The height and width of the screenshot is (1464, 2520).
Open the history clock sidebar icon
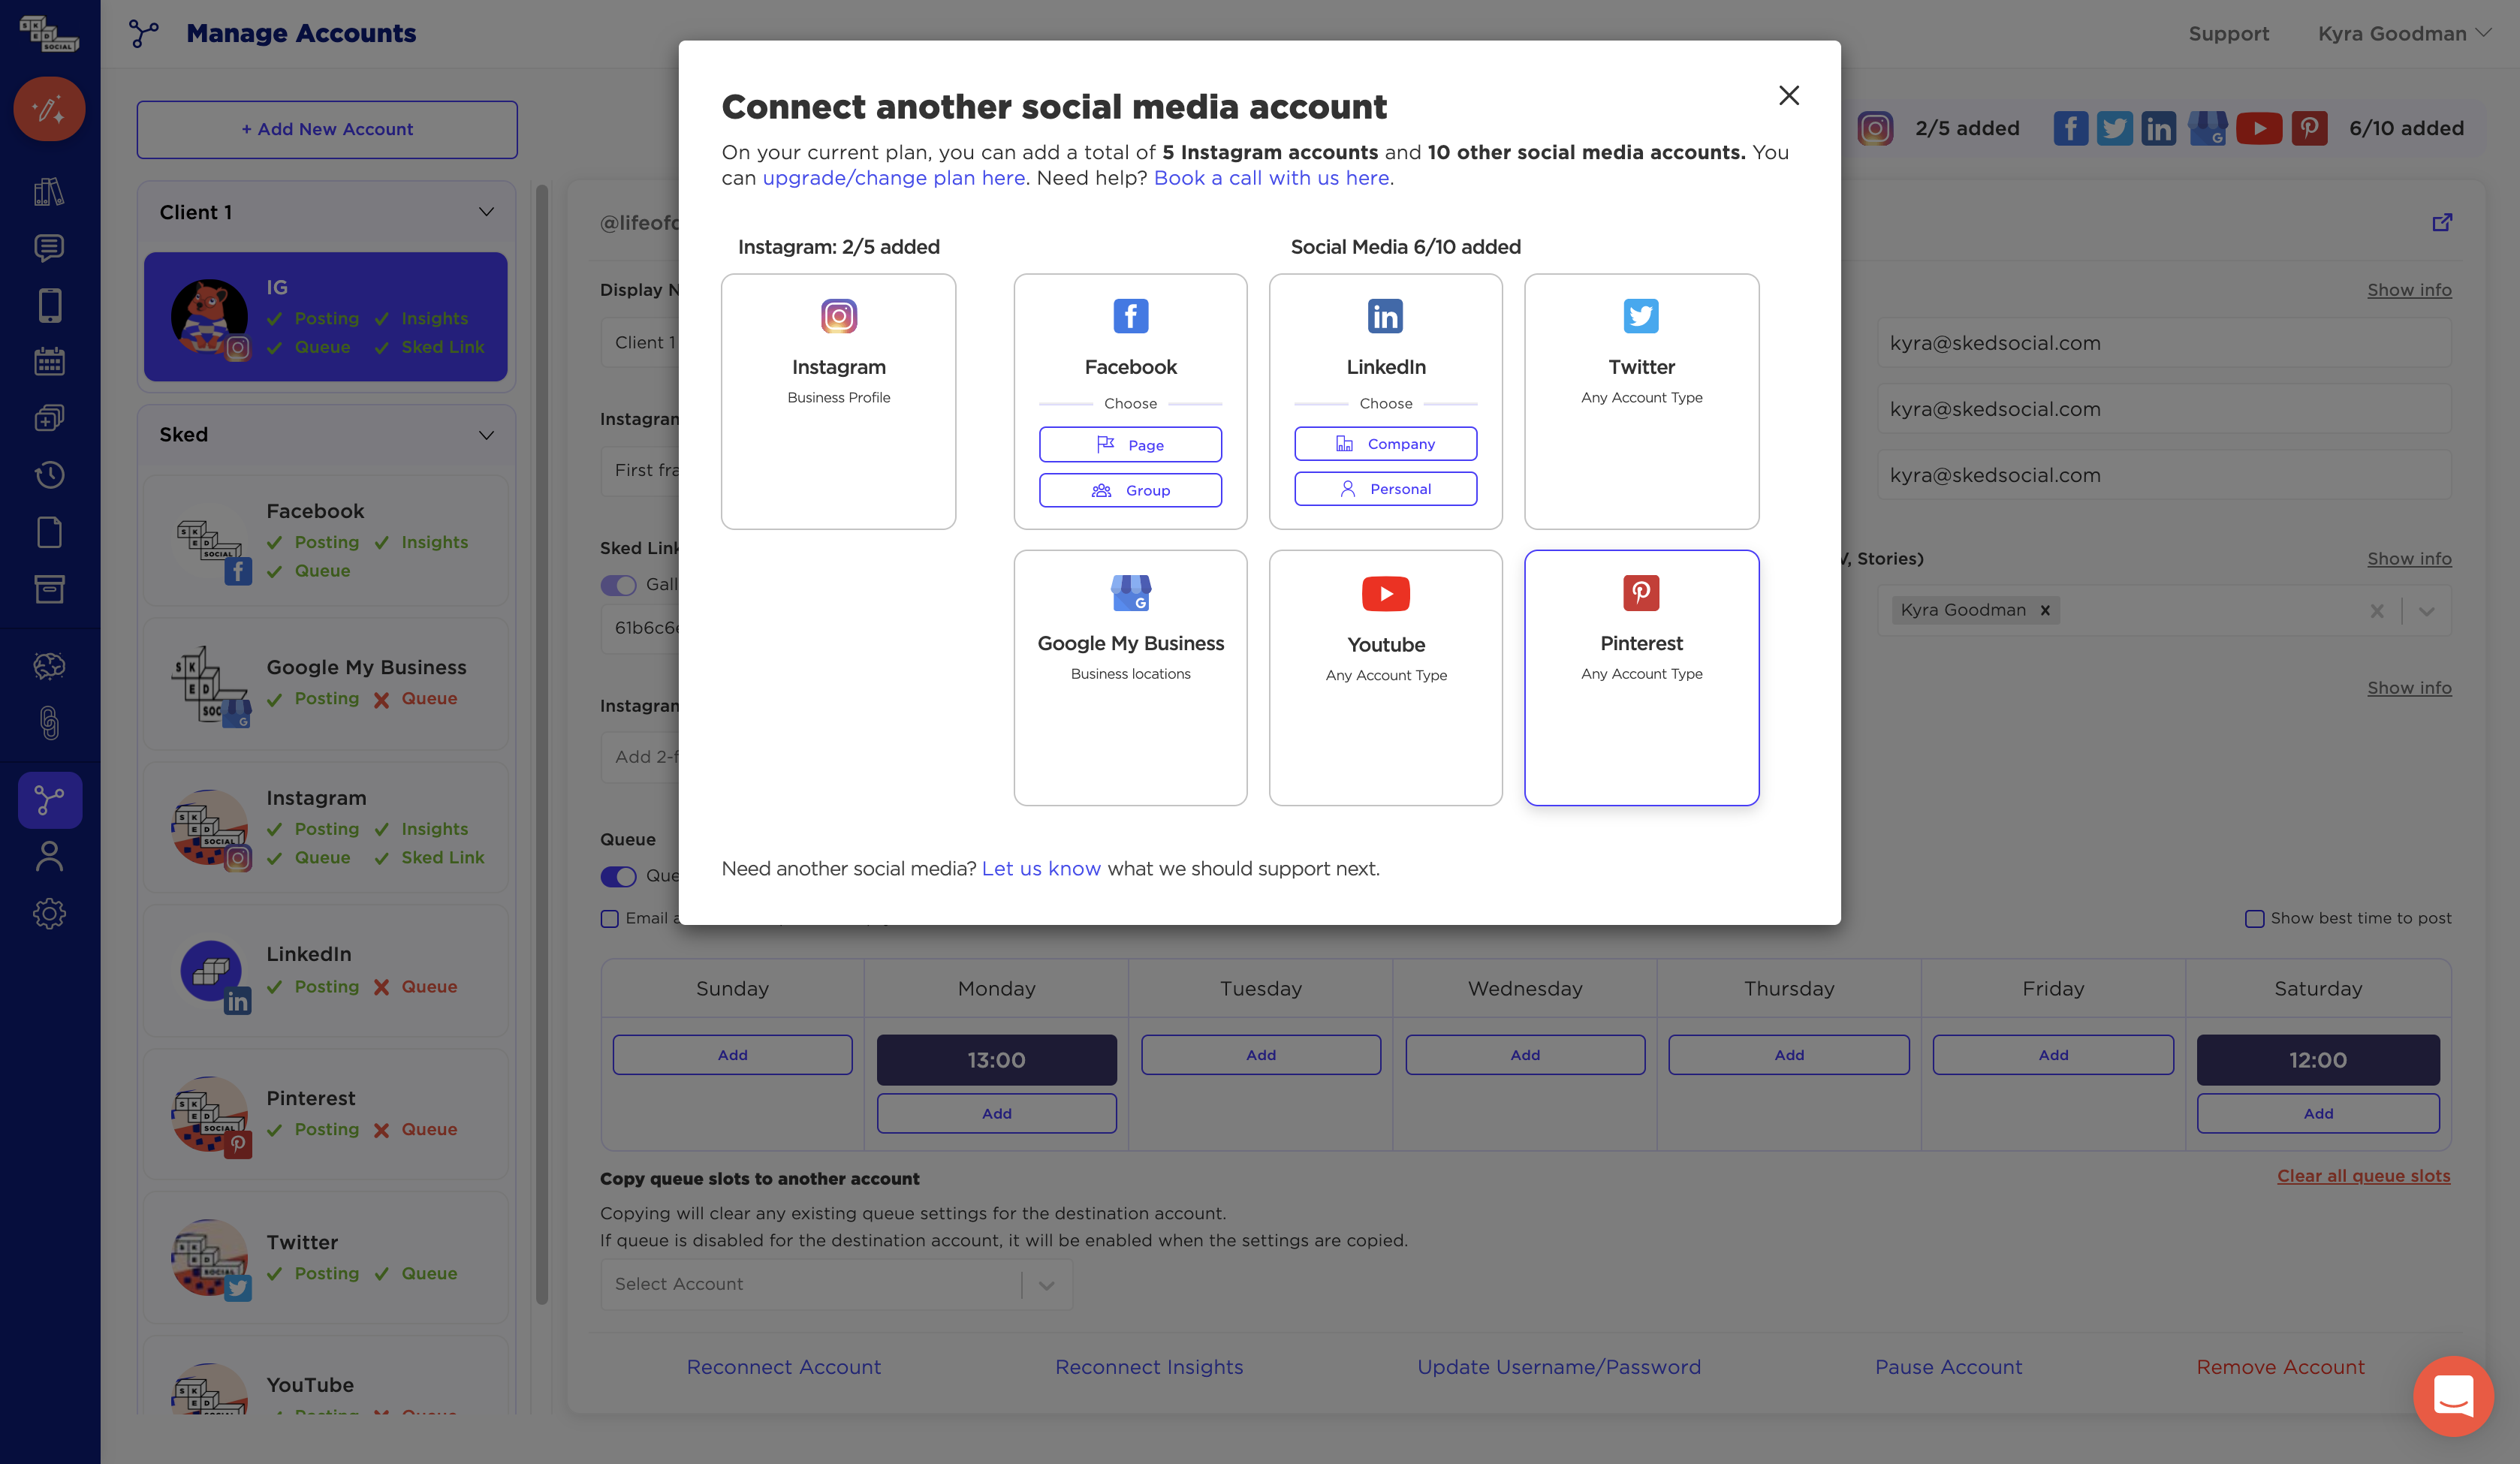tap(49, 475)
